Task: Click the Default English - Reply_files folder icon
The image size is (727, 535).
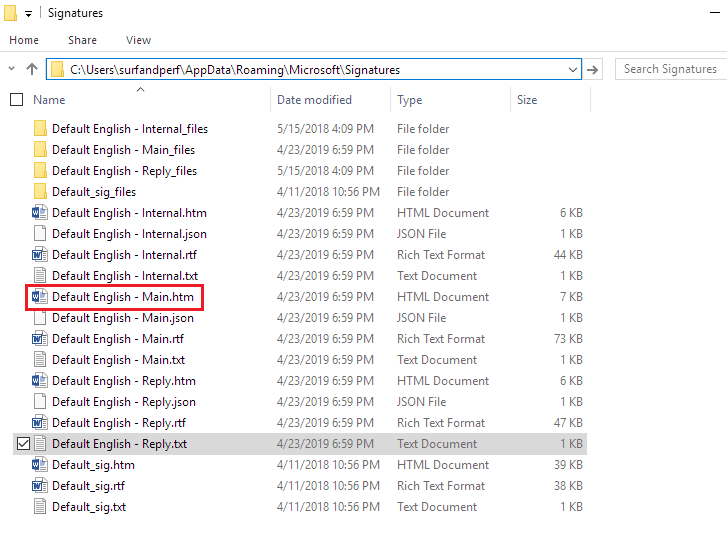Action: click(40, 171)
